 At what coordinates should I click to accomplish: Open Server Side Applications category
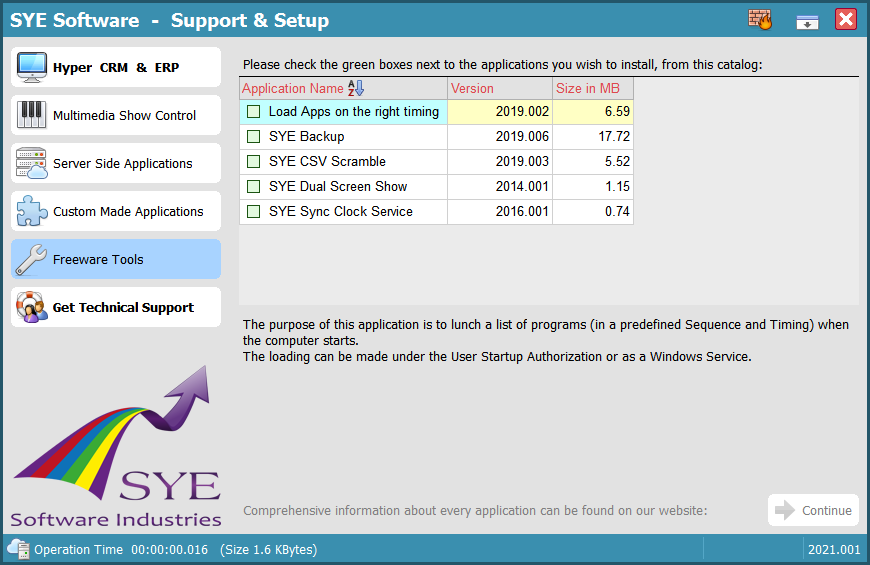point(116,163)
